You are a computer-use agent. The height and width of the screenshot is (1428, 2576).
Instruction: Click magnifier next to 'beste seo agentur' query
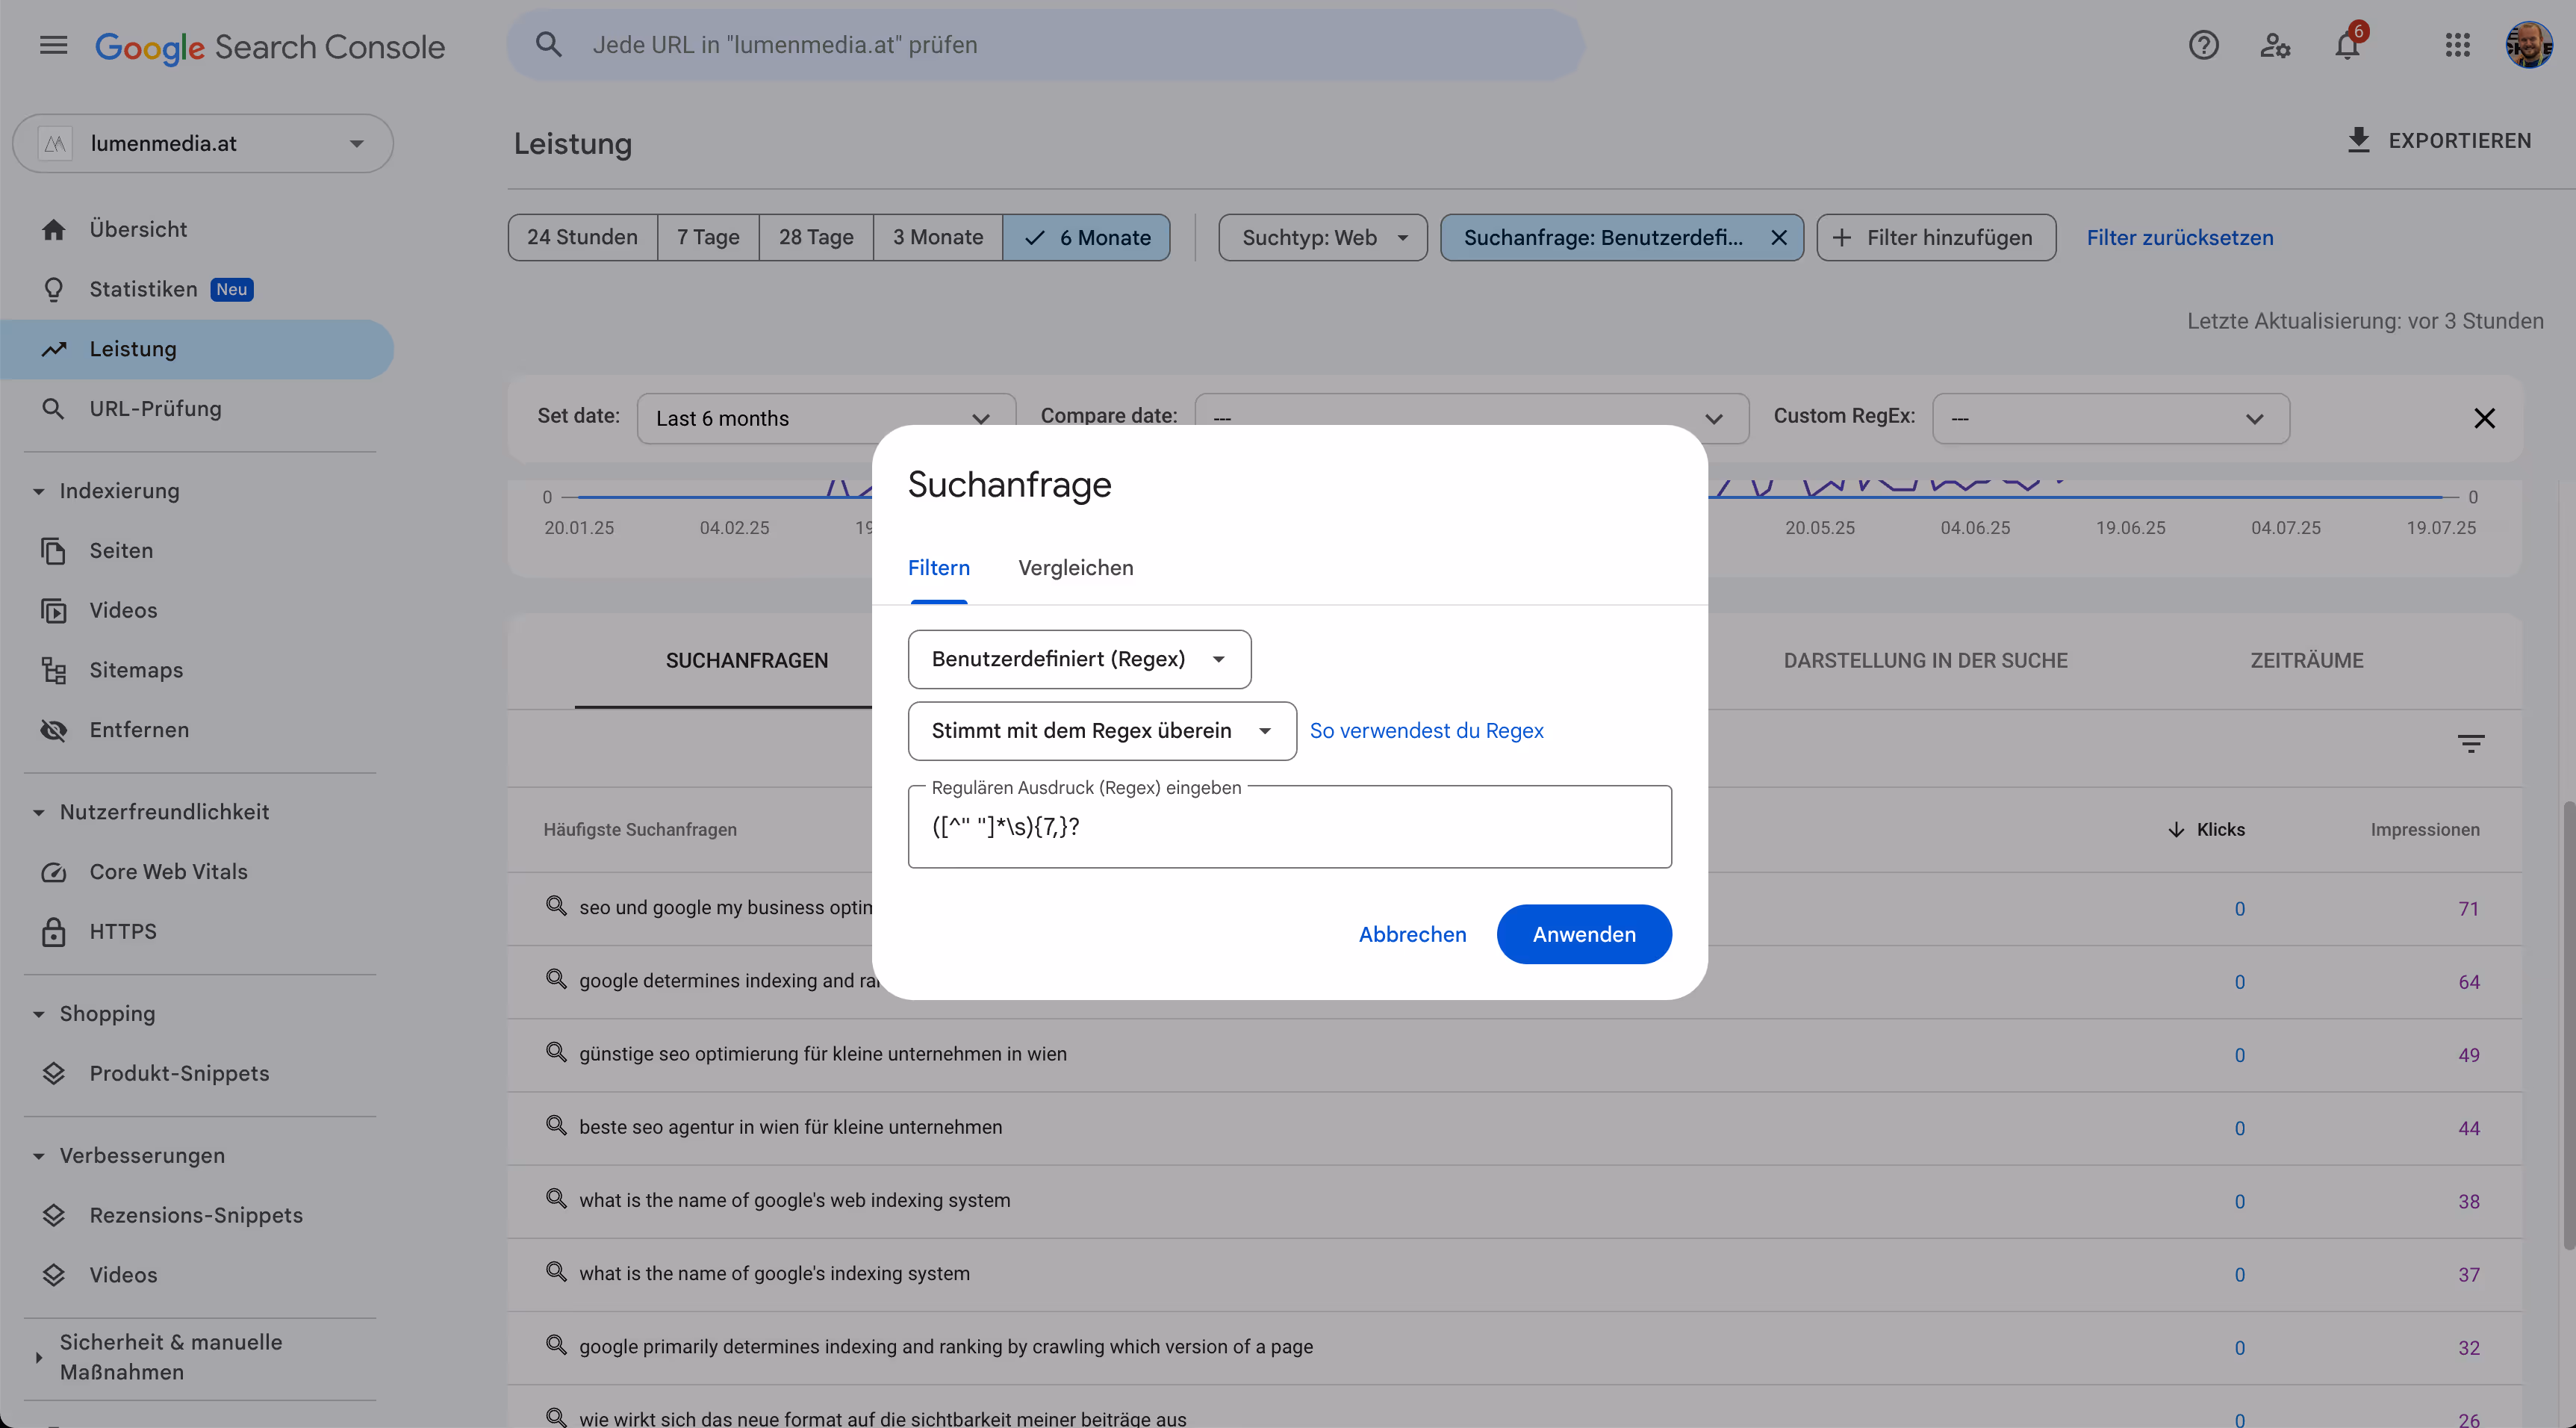click(556, 1126)
